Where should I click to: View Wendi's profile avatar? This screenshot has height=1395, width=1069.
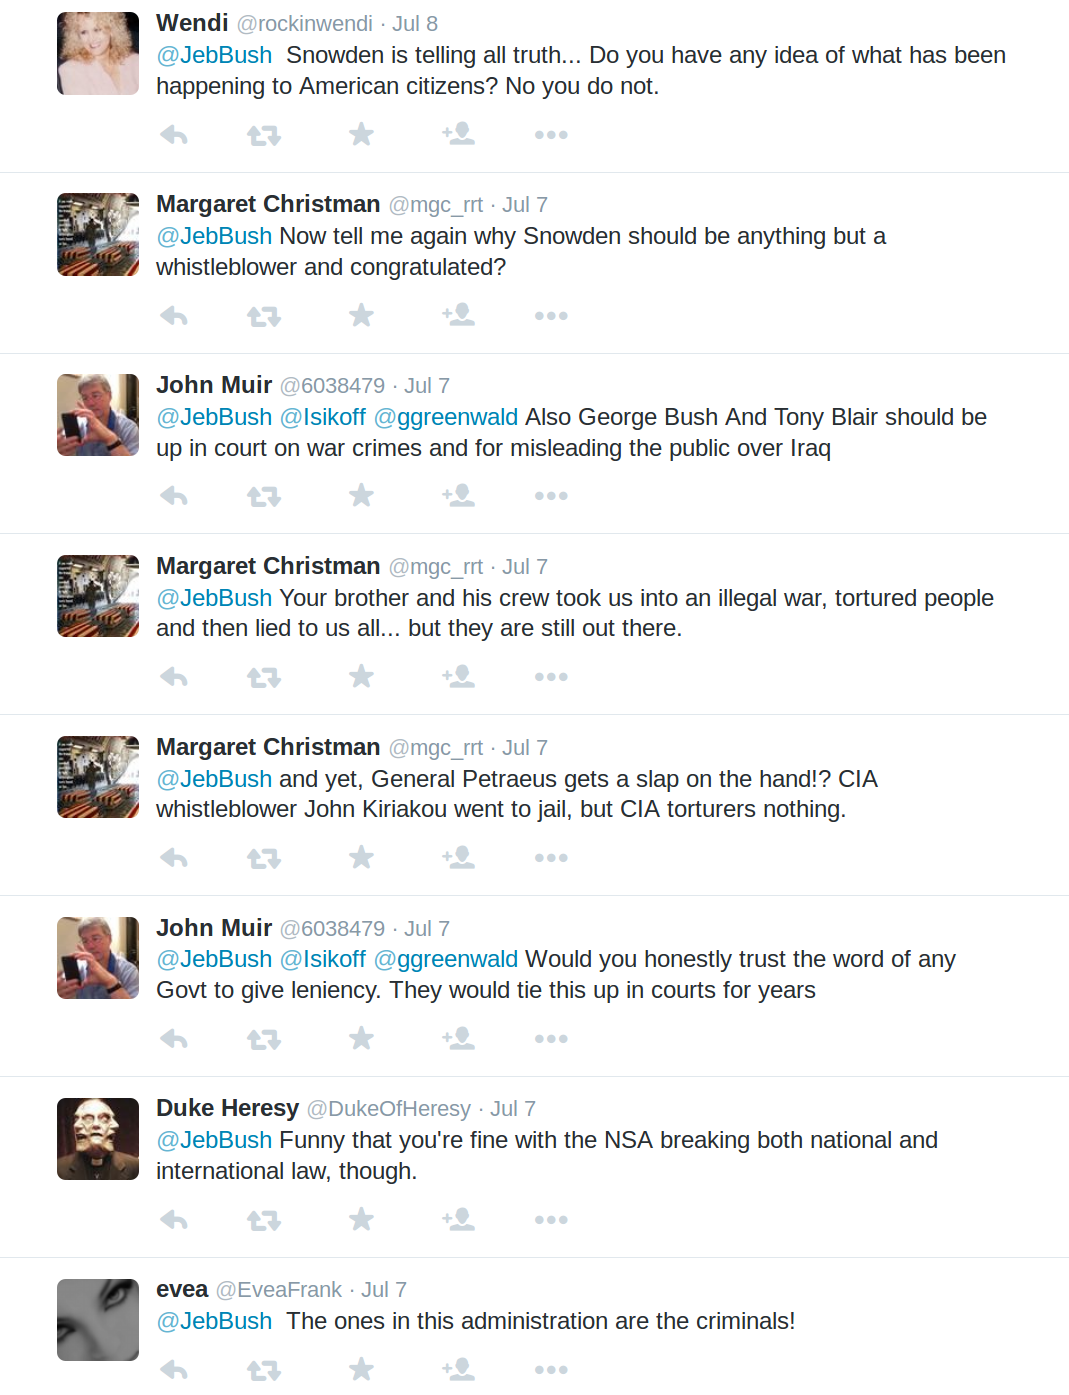[98, 53]
